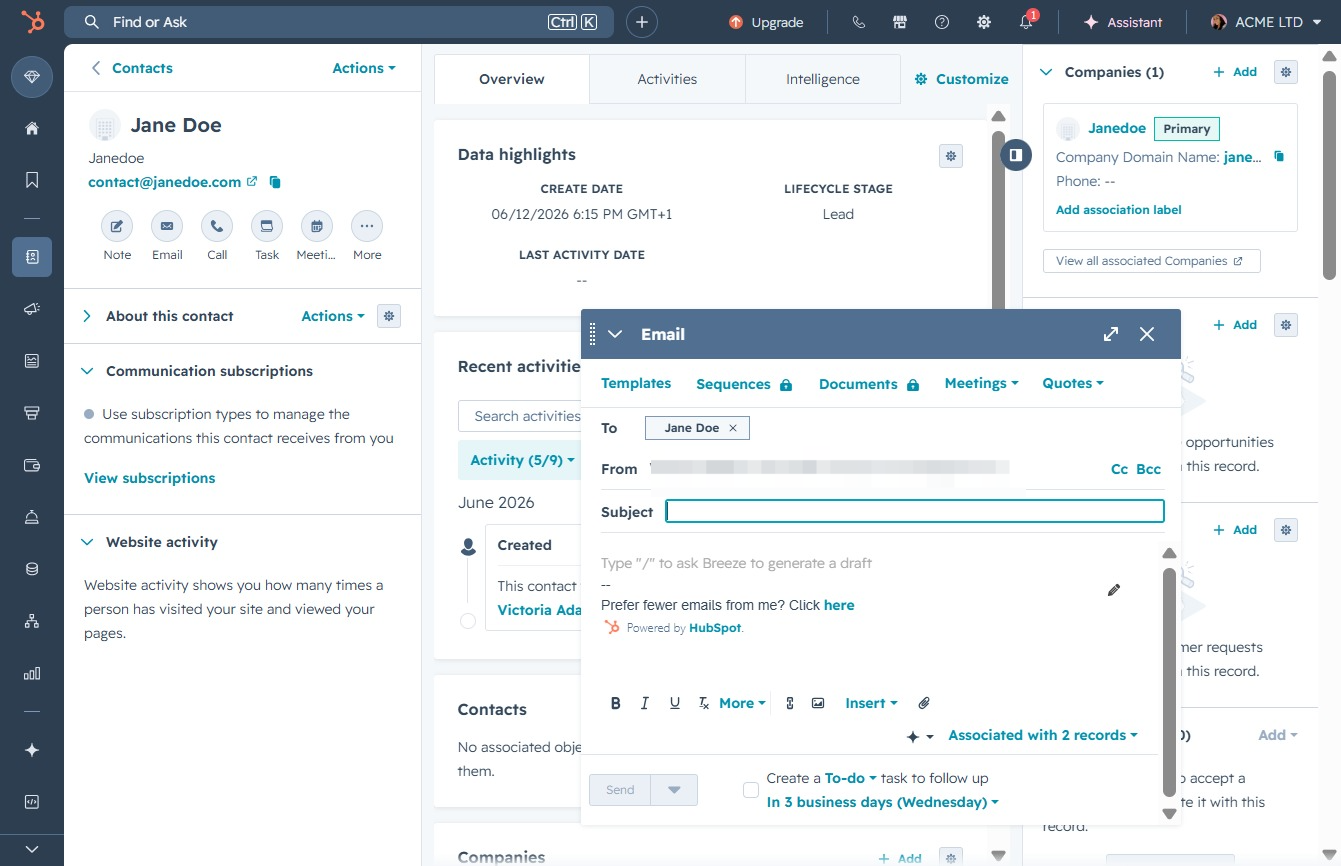Open the database icon in left sidebar

pos(32,569)
